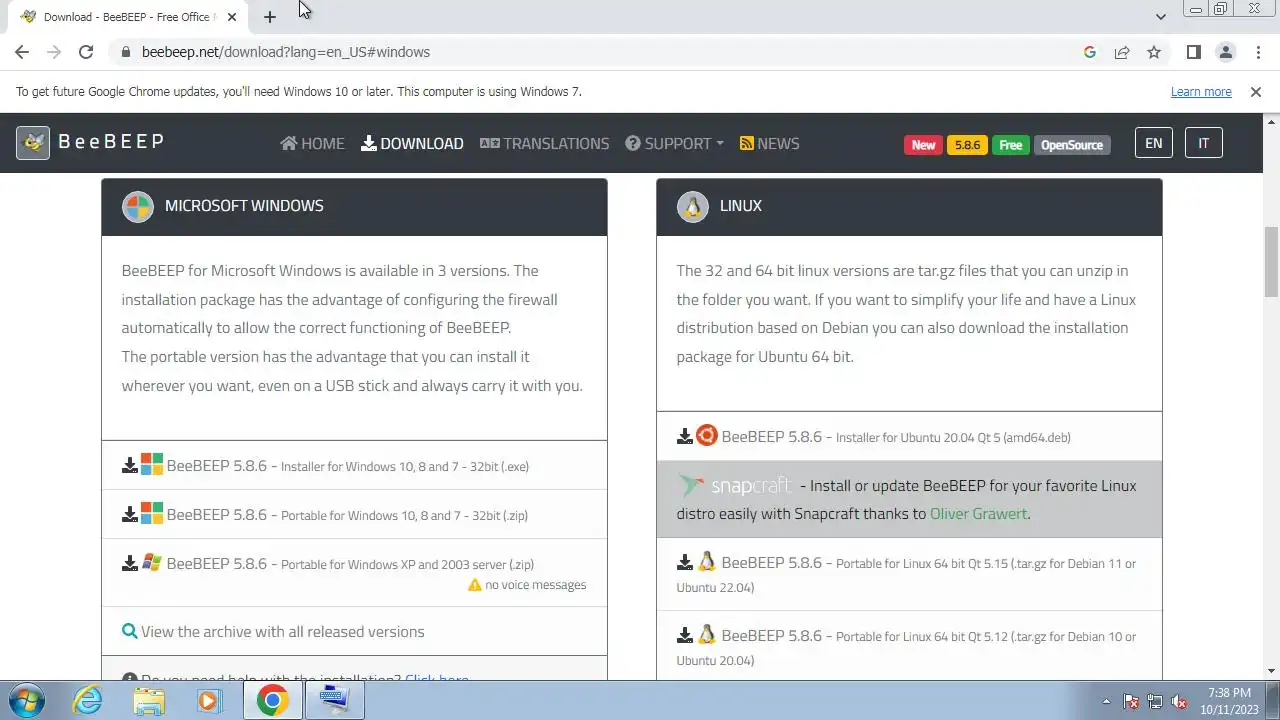Click the download icon for Portable 32bit zip
Screen dimensions: 1280x720
pyautogui.click(x=130, y=515)
